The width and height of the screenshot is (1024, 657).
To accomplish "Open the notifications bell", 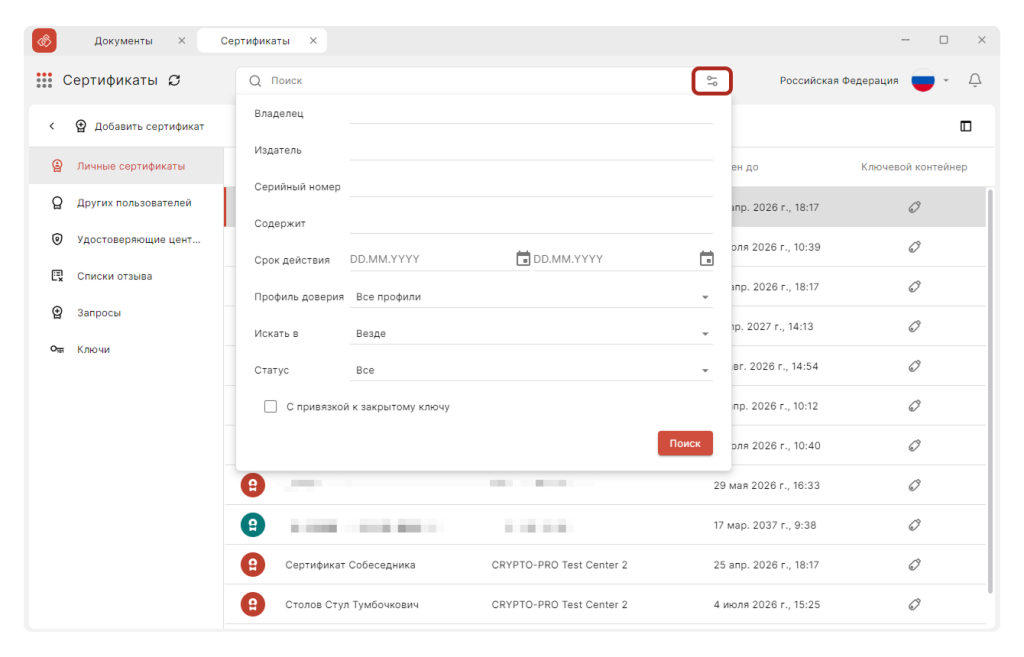I will click(x=974, y=80).
